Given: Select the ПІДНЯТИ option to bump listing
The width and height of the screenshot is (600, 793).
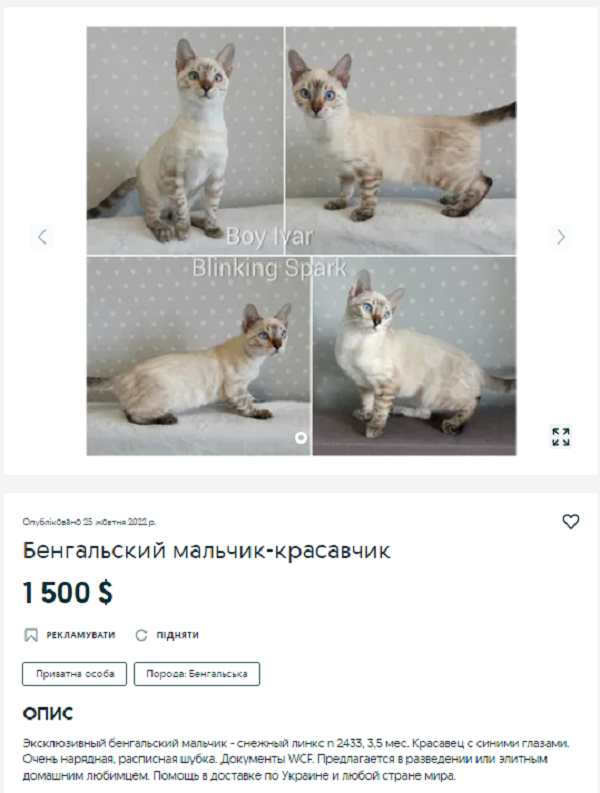Looking at the screenshot, I should 177,635.
